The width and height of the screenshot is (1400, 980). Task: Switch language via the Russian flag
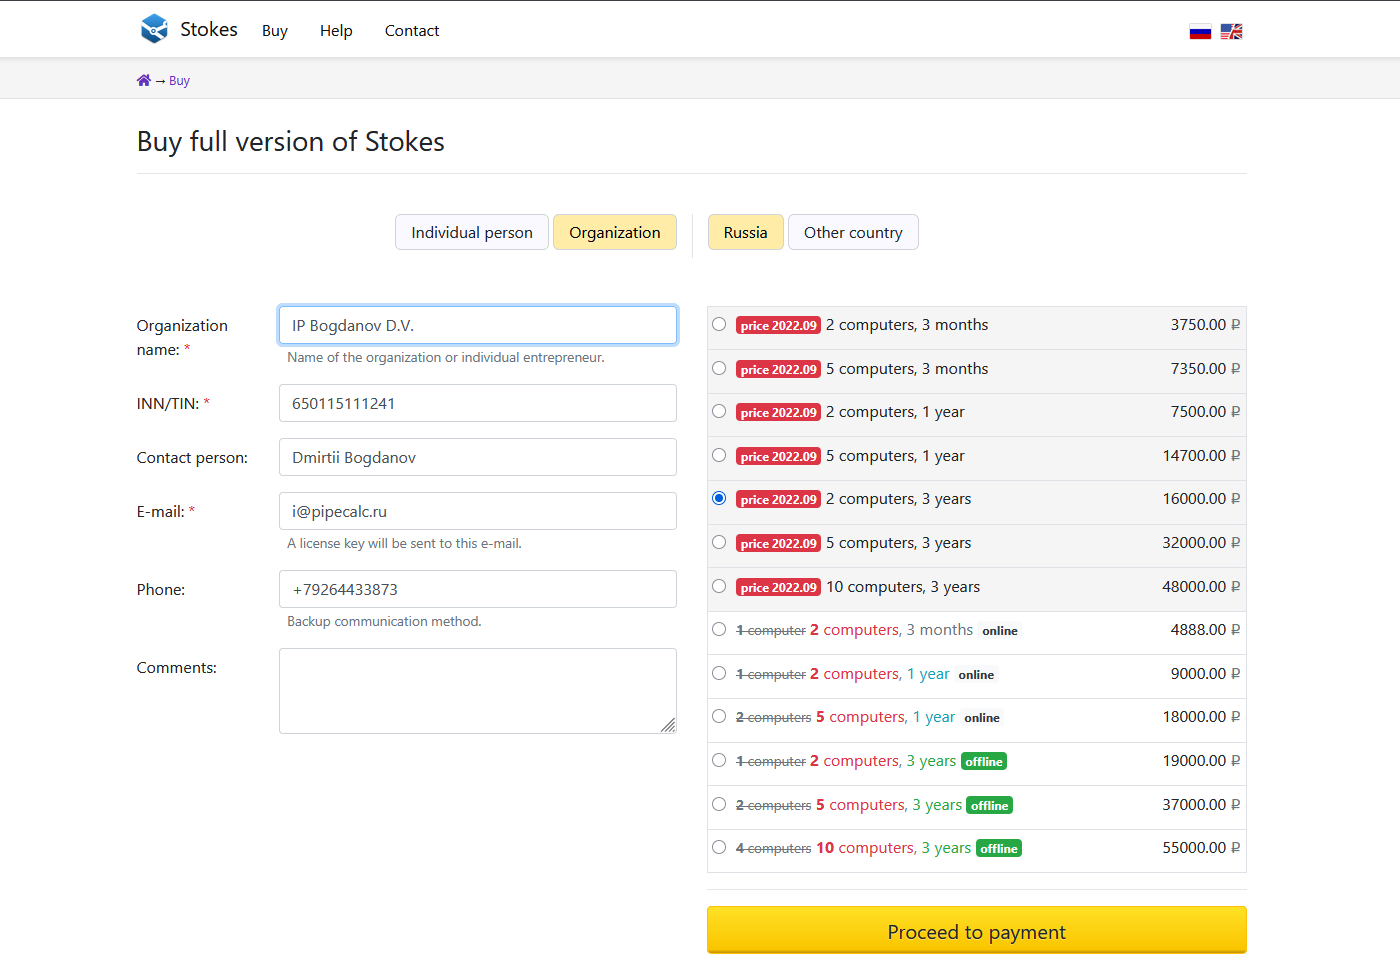tap(1200, 32)
